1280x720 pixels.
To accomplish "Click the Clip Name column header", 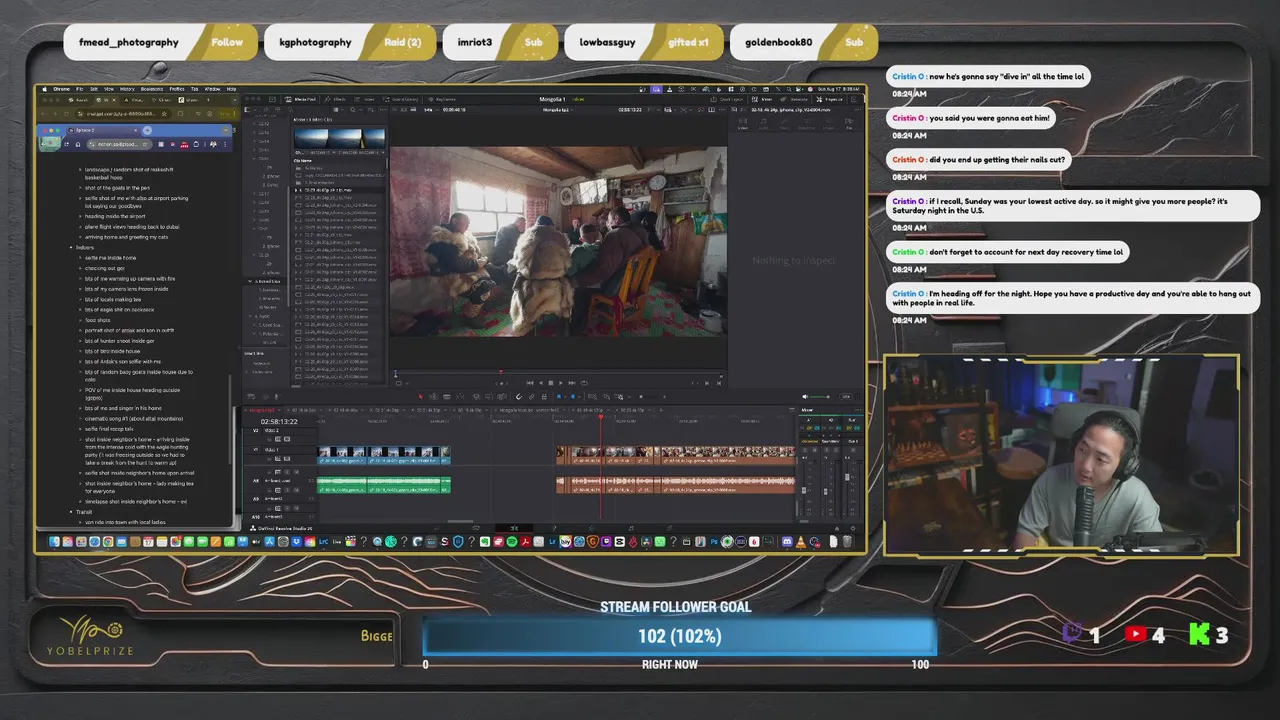I will pyautogui.click(x=302, y=161).
